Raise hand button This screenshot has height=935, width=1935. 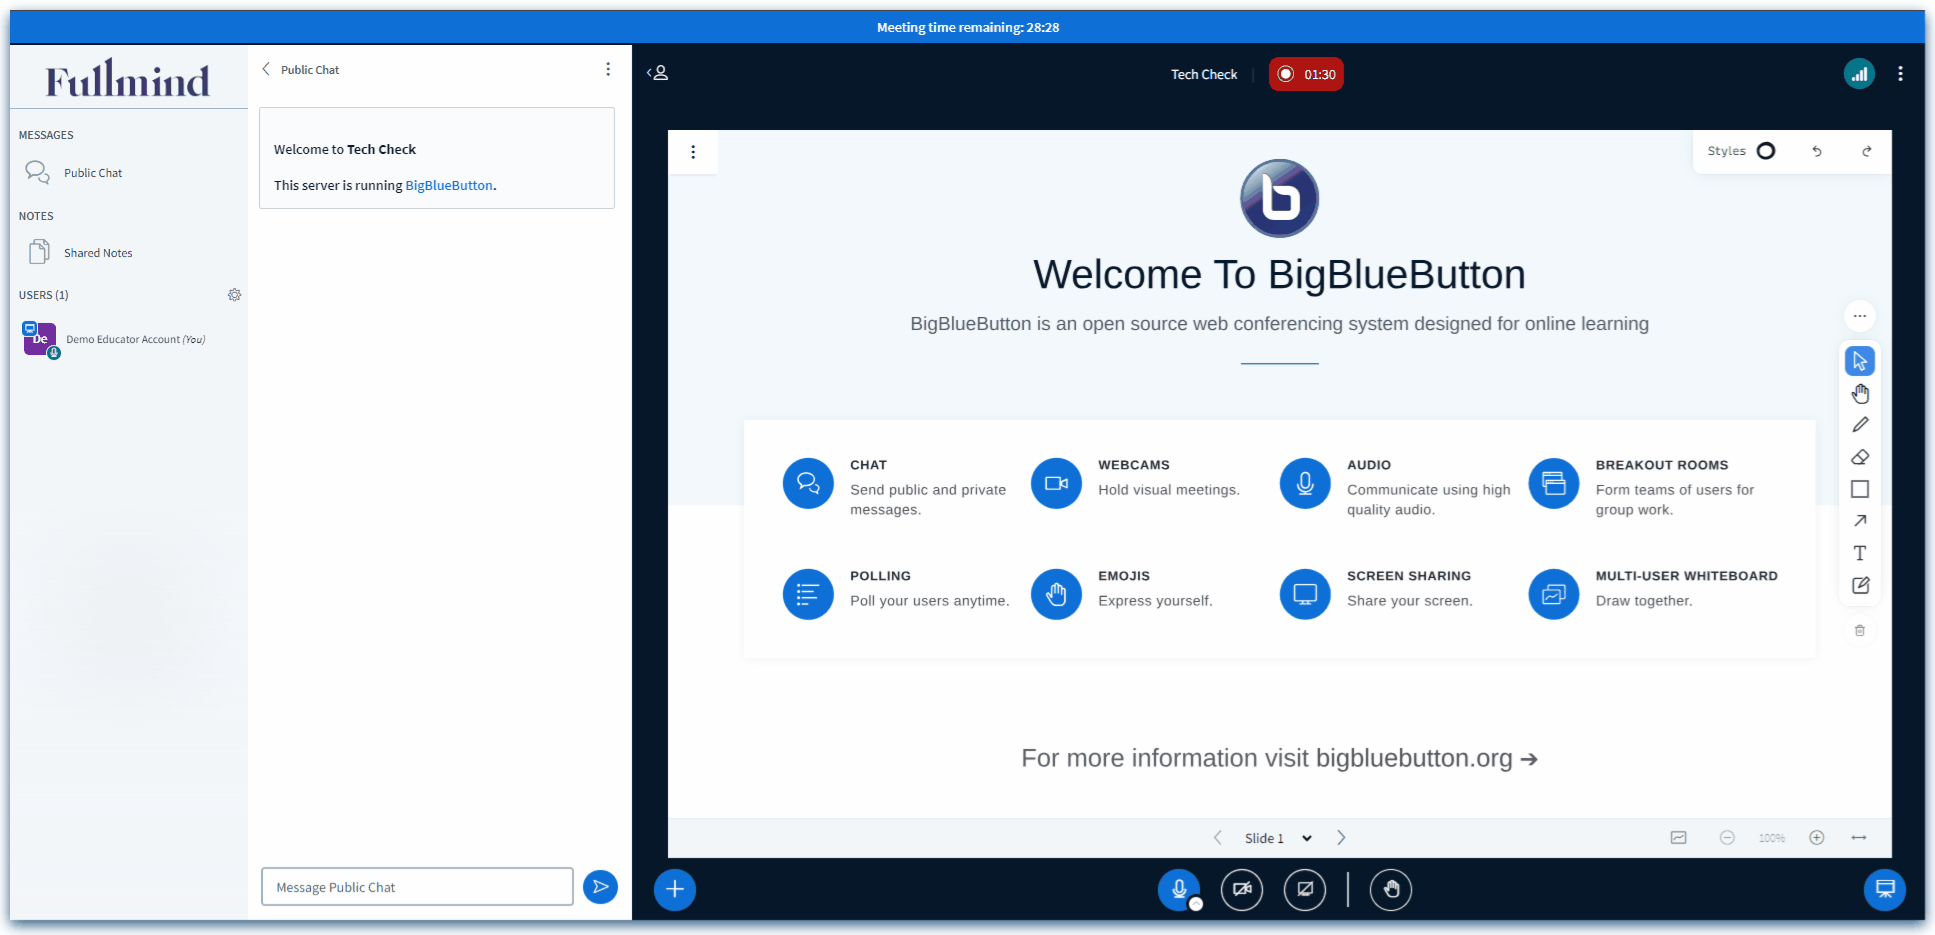[1391, 889]
